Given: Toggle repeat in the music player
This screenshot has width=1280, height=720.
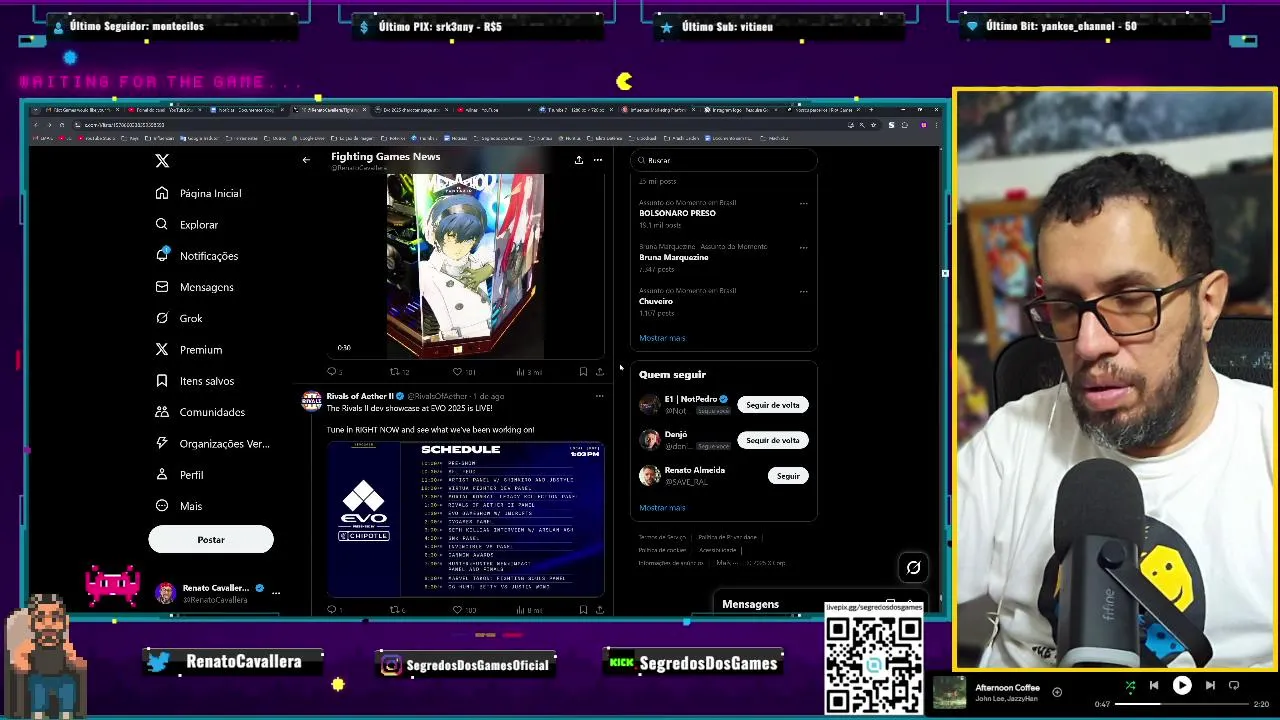Looking at the screenshot, I should 1234,686.
